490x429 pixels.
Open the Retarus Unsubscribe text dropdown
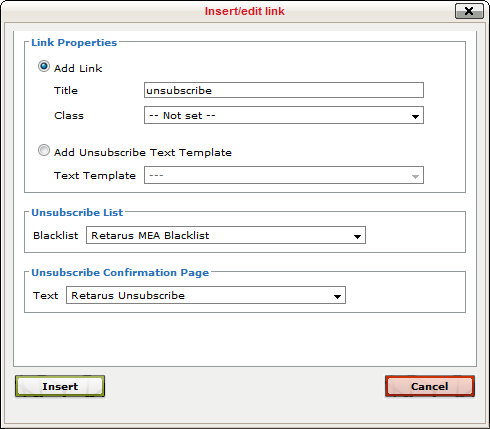(206, 295)
